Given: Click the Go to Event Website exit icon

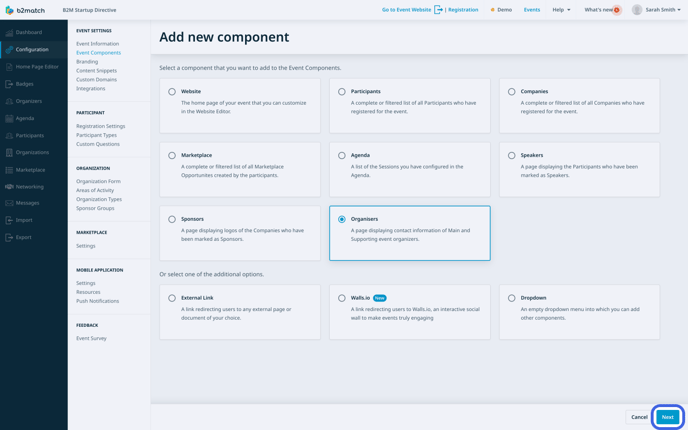Looking at the screenshot, I should tap(438, 10).
